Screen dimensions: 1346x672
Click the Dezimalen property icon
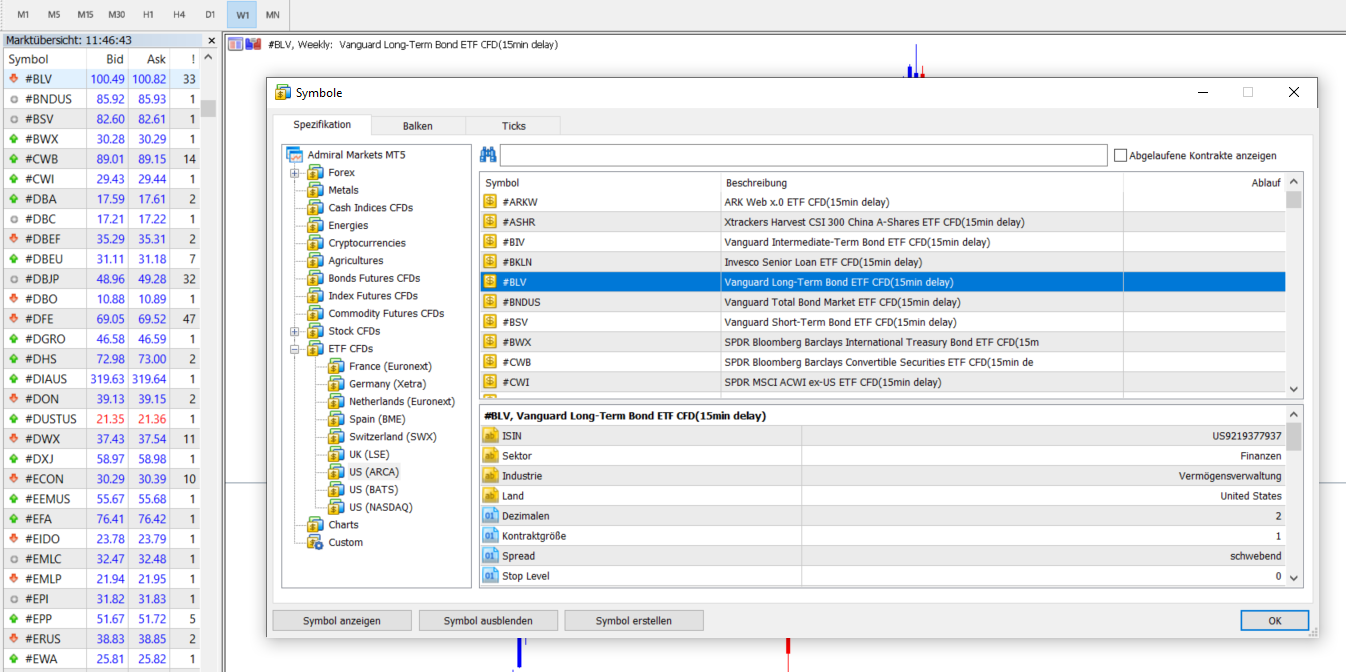click(x=490, y=516)
